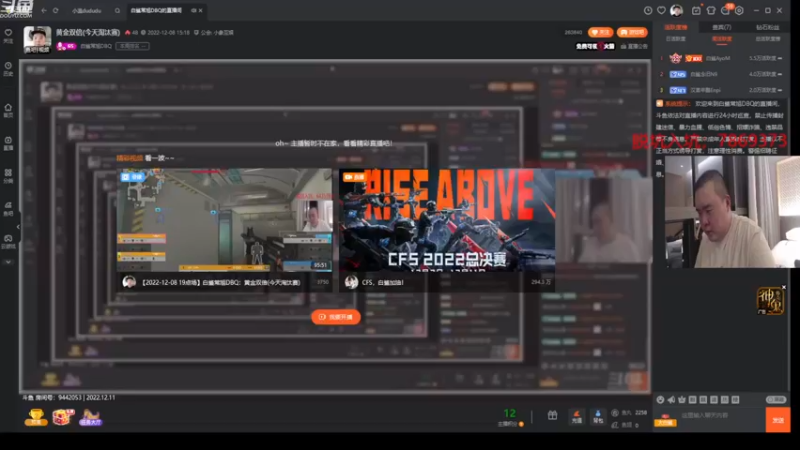Viewport: 800px width, 450px height.
Task: Open the weekly ranking dropdown badge
Action: point(132,46)
